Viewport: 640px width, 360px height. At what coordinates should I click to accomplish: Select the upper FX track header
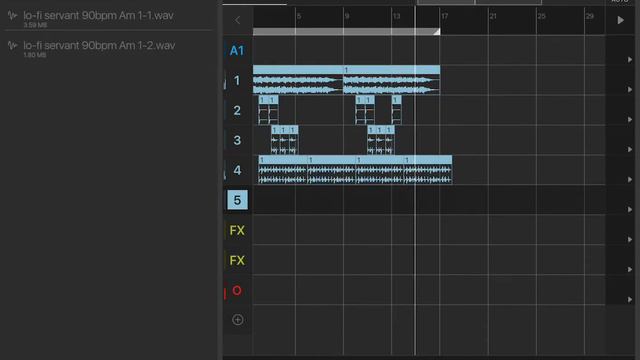pyautogui.click(x=237, y=230)
